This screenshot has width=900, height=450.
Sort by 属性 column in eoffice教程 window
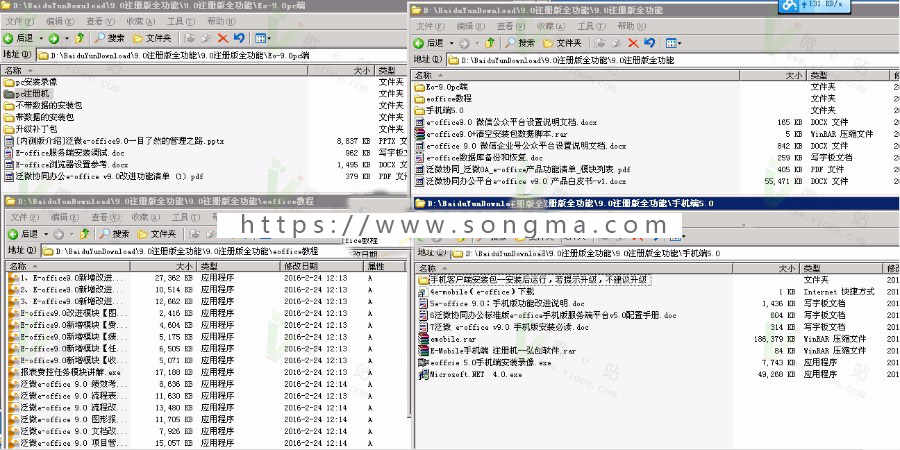pos(383,266)
